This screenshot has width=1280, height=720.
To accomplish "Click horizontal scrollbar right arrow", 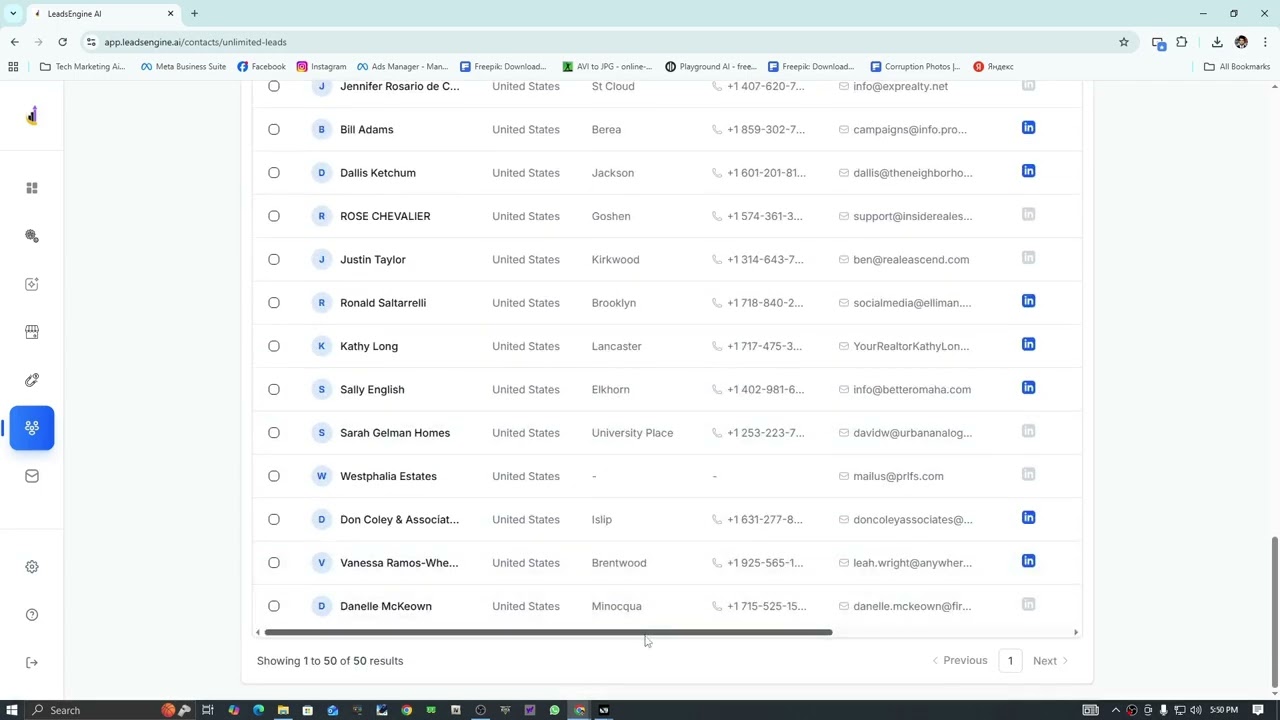I will (x=1076, y=632).
